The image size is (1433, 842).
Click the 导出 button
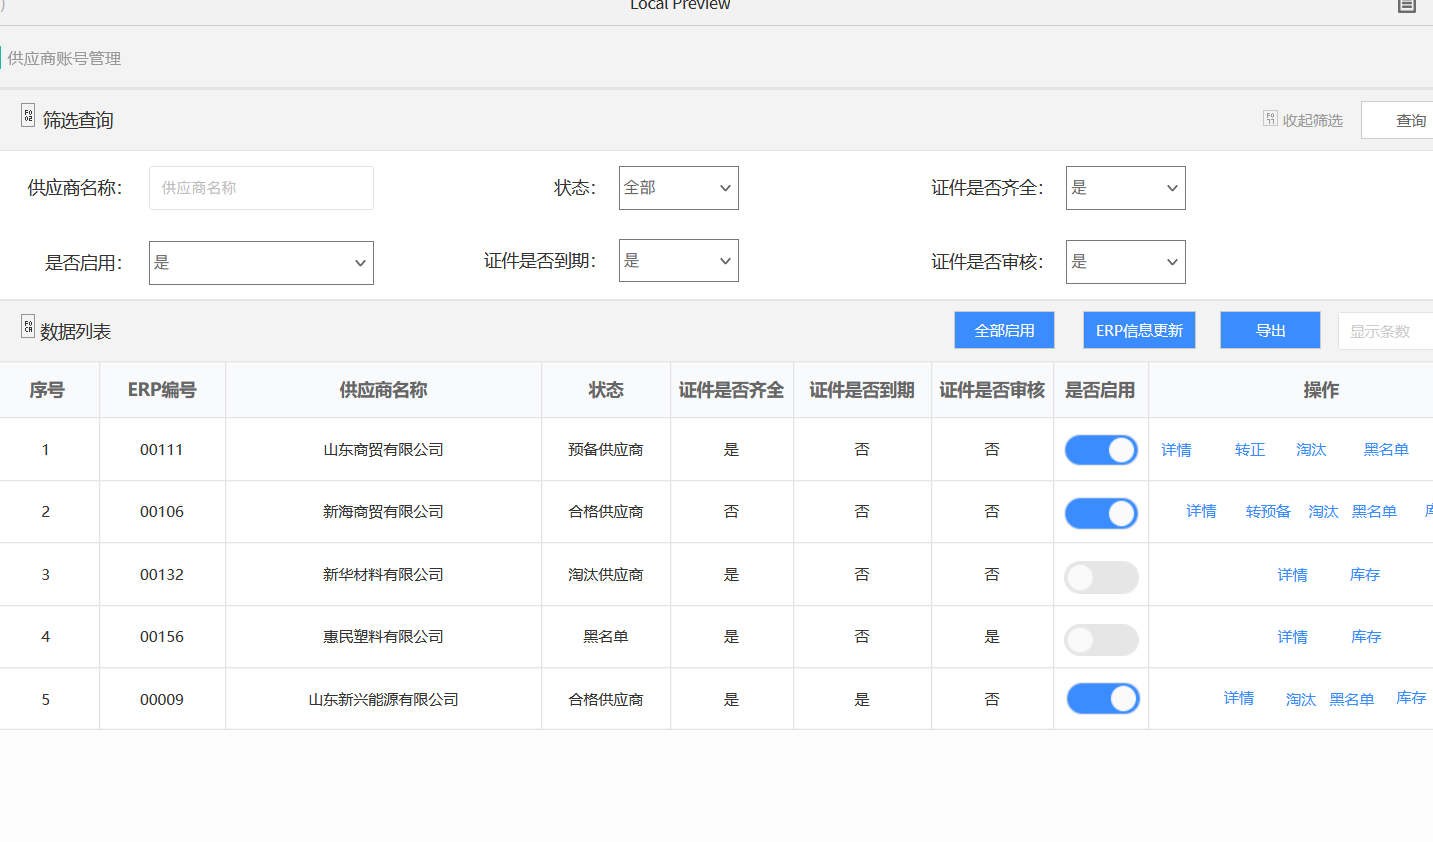tap(1270, 330)
